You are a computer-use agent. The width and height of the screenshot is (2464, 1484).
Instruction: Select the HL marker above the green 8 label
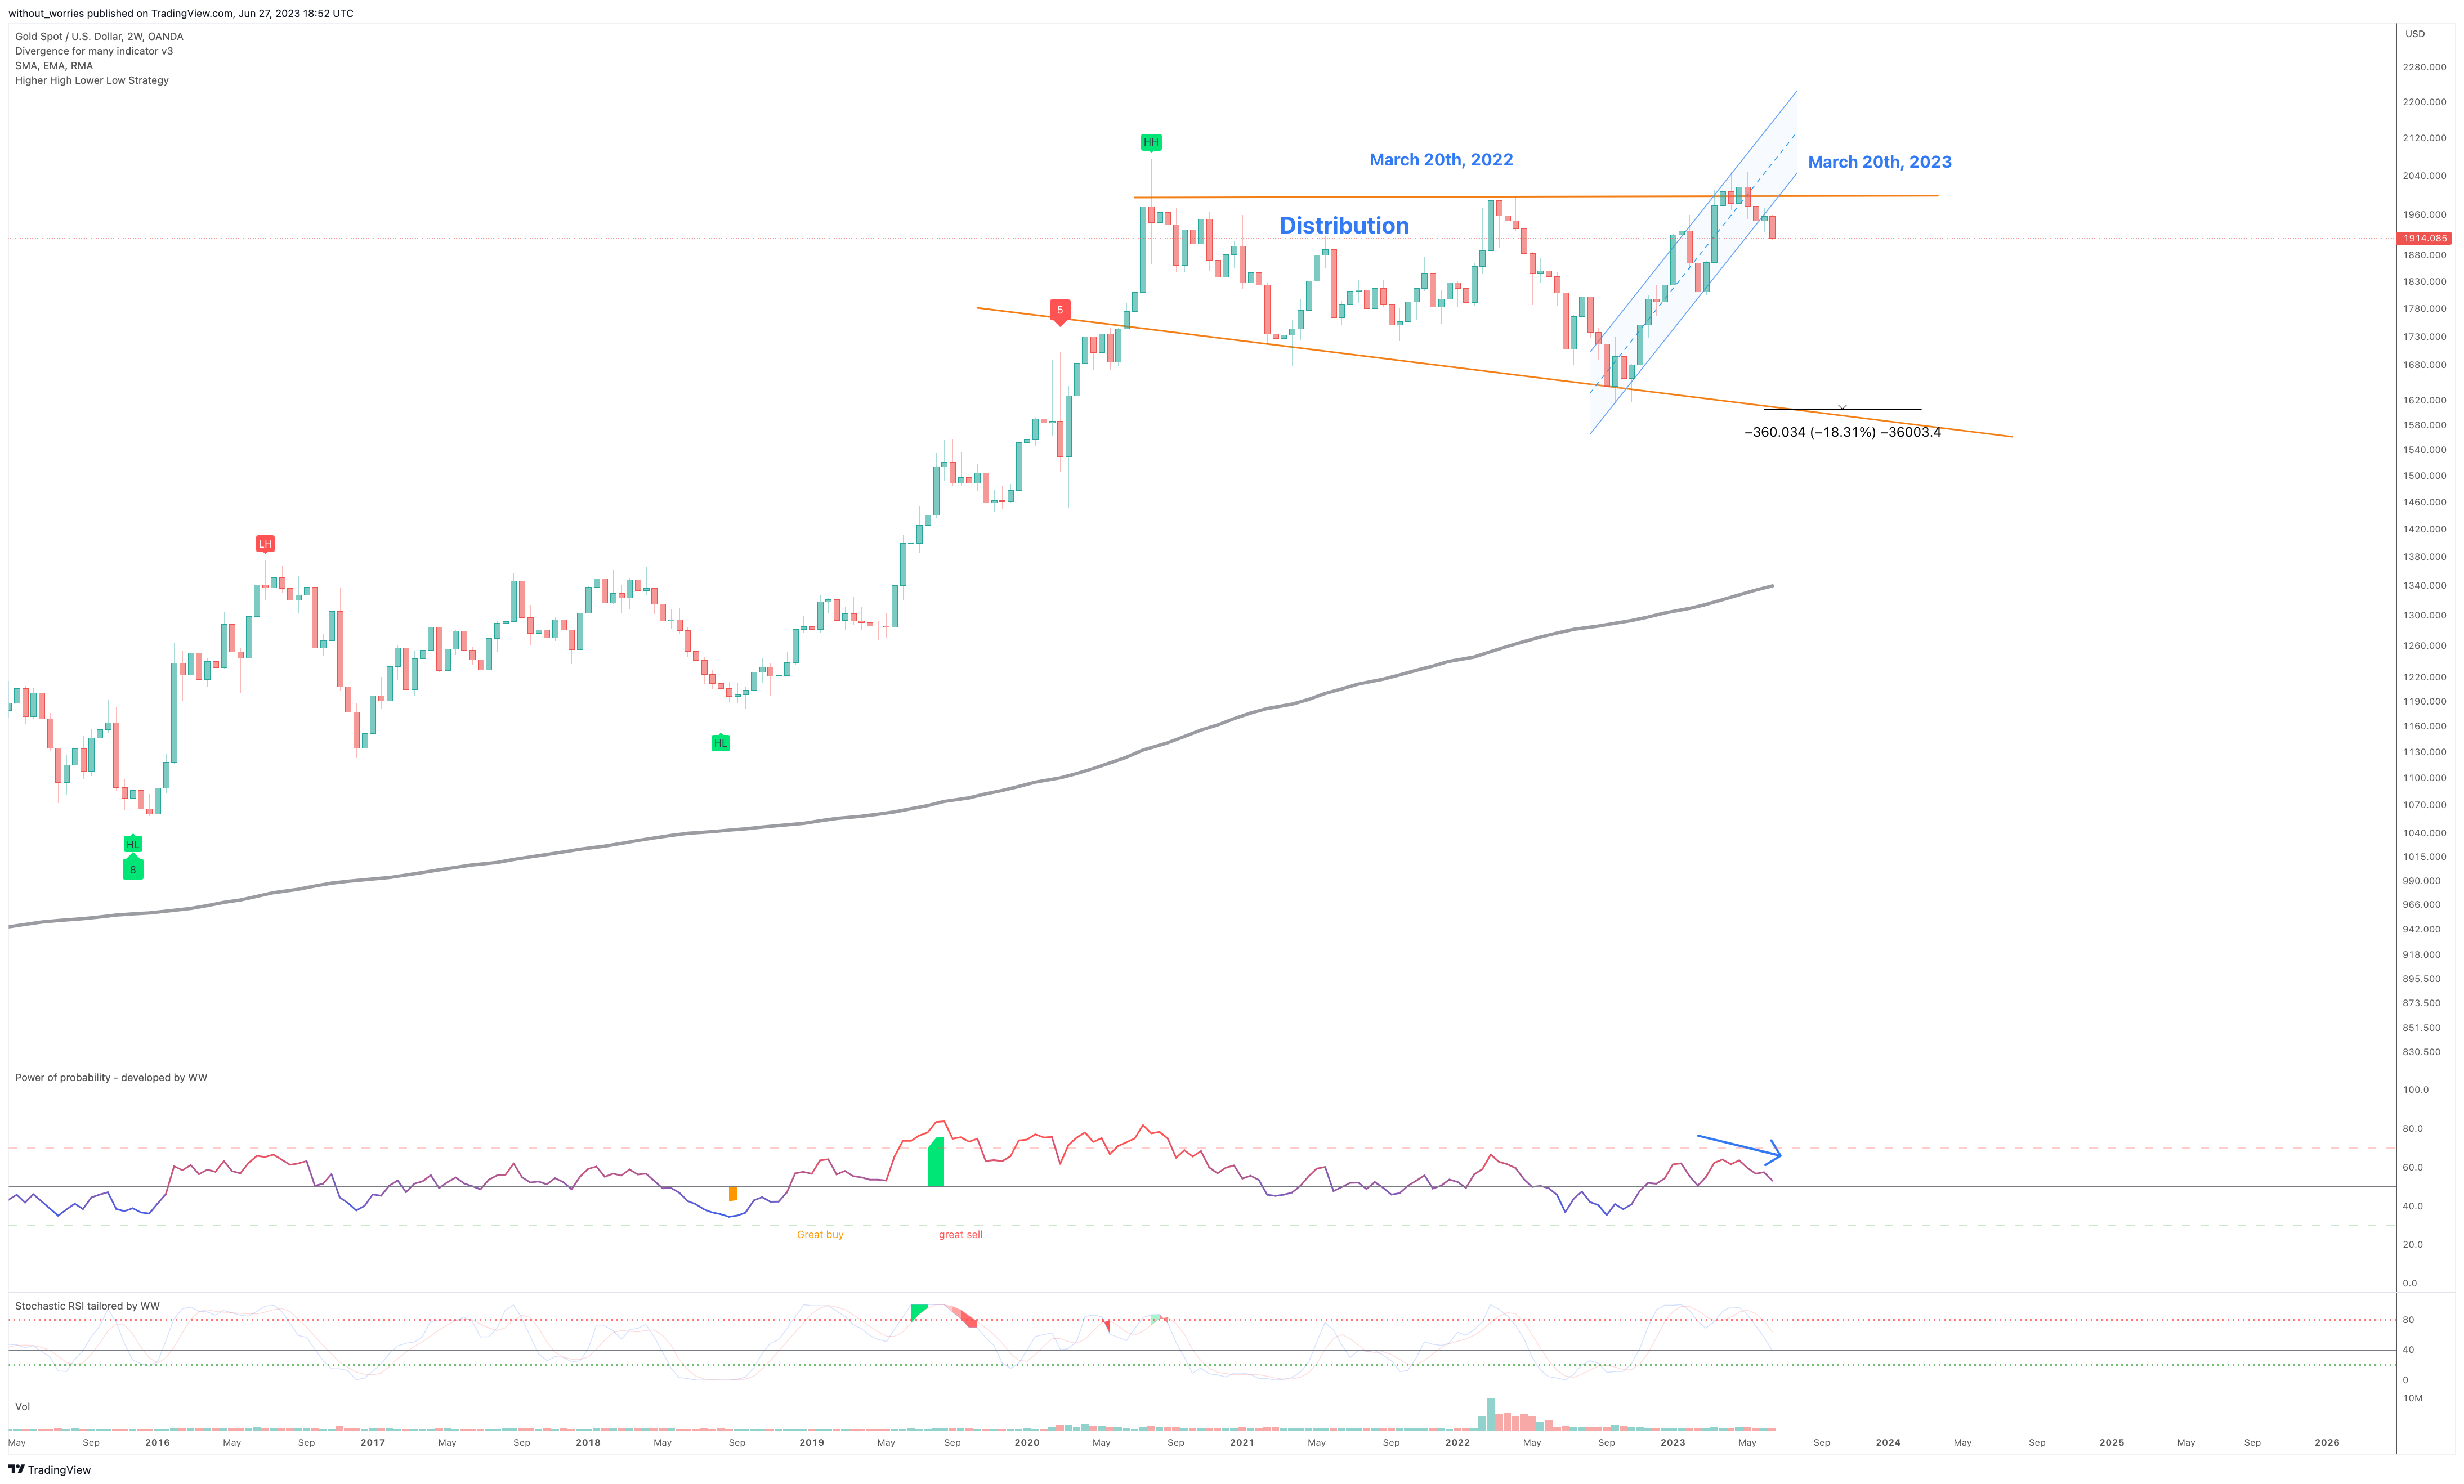pos(133,844)
